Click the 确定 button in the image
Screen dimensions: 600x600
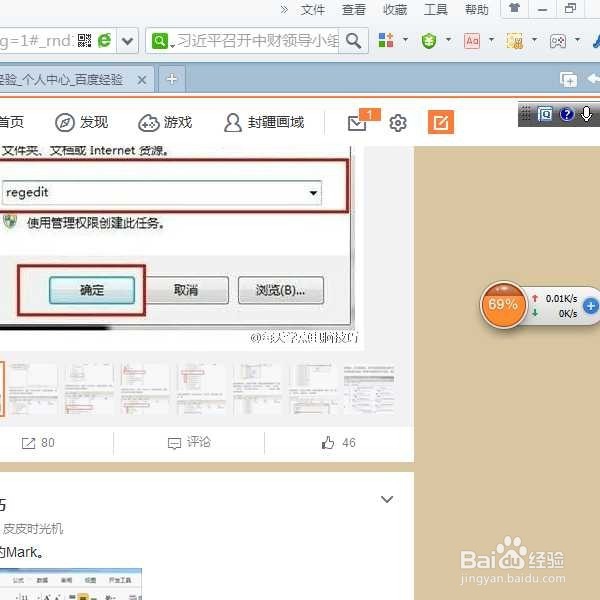coord(92,290)
